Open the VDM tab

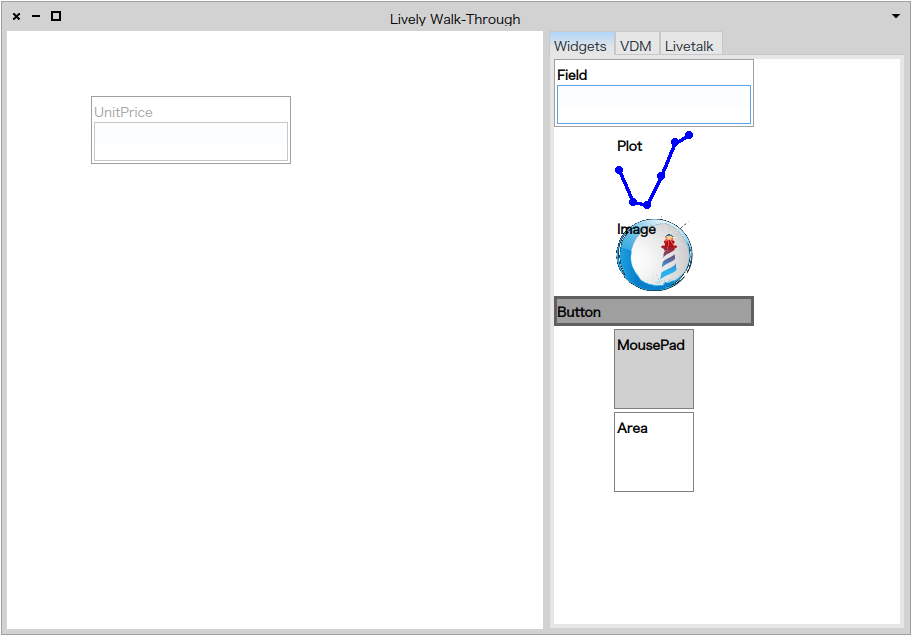pyautogui.click(x=636, y=45)
